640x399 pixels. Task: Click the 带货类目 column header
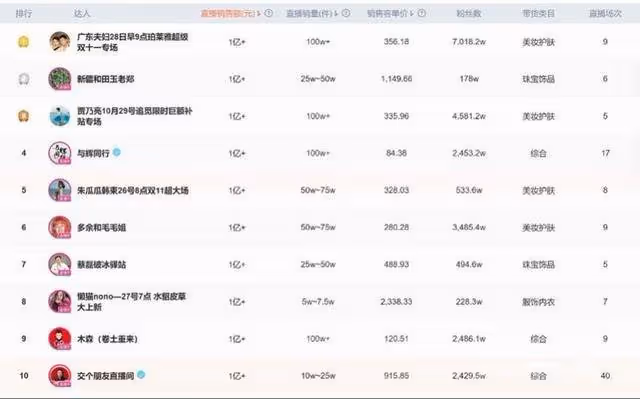(538, 13)
